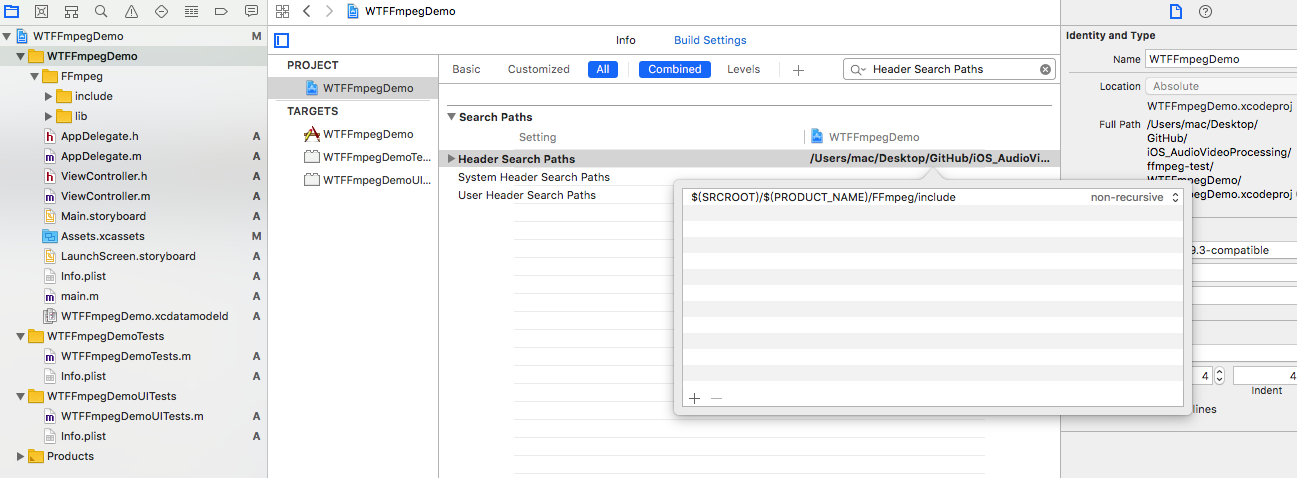Open the Location Absolute dropdown
Image resolution: width=1297 pixels, height=478 pixels.
tap(1221, 86)
